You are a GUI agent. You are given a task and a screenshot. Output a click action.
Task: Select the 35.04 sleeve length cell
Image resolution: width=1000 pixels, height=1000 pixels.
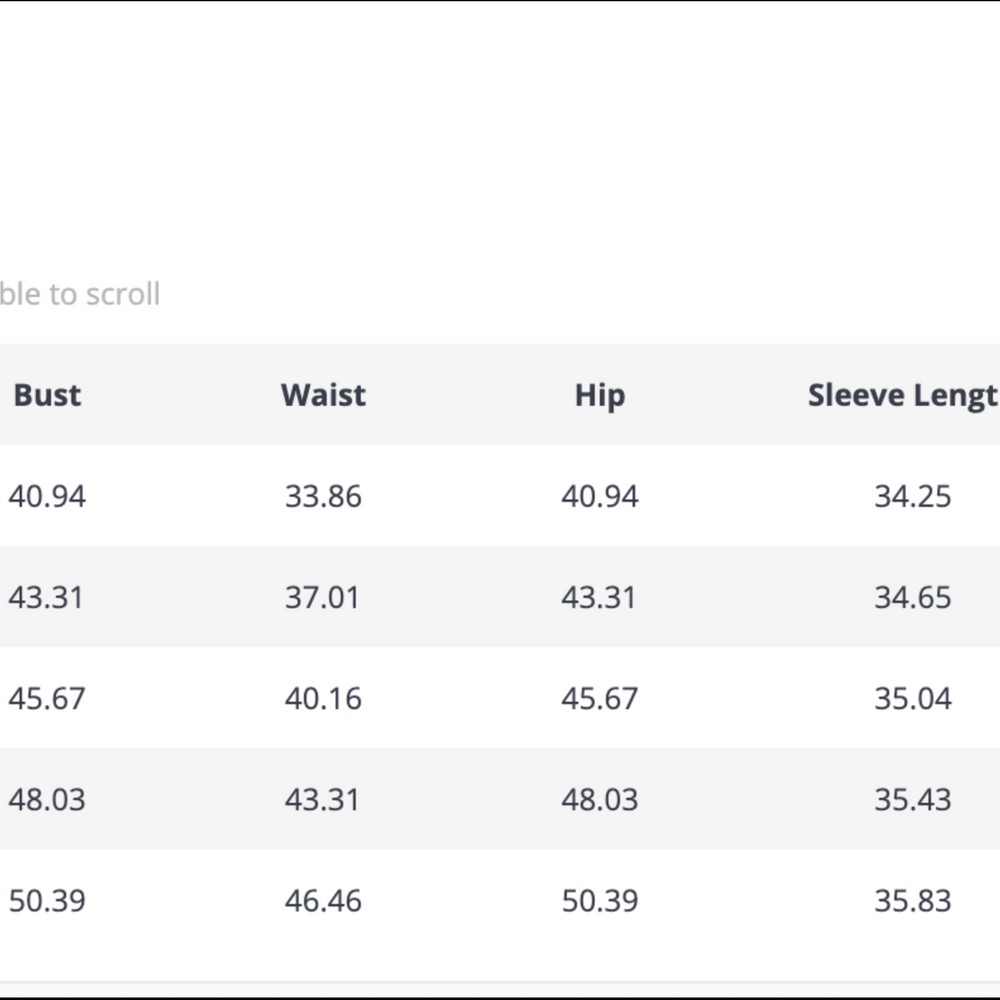(x=913, y=698)
